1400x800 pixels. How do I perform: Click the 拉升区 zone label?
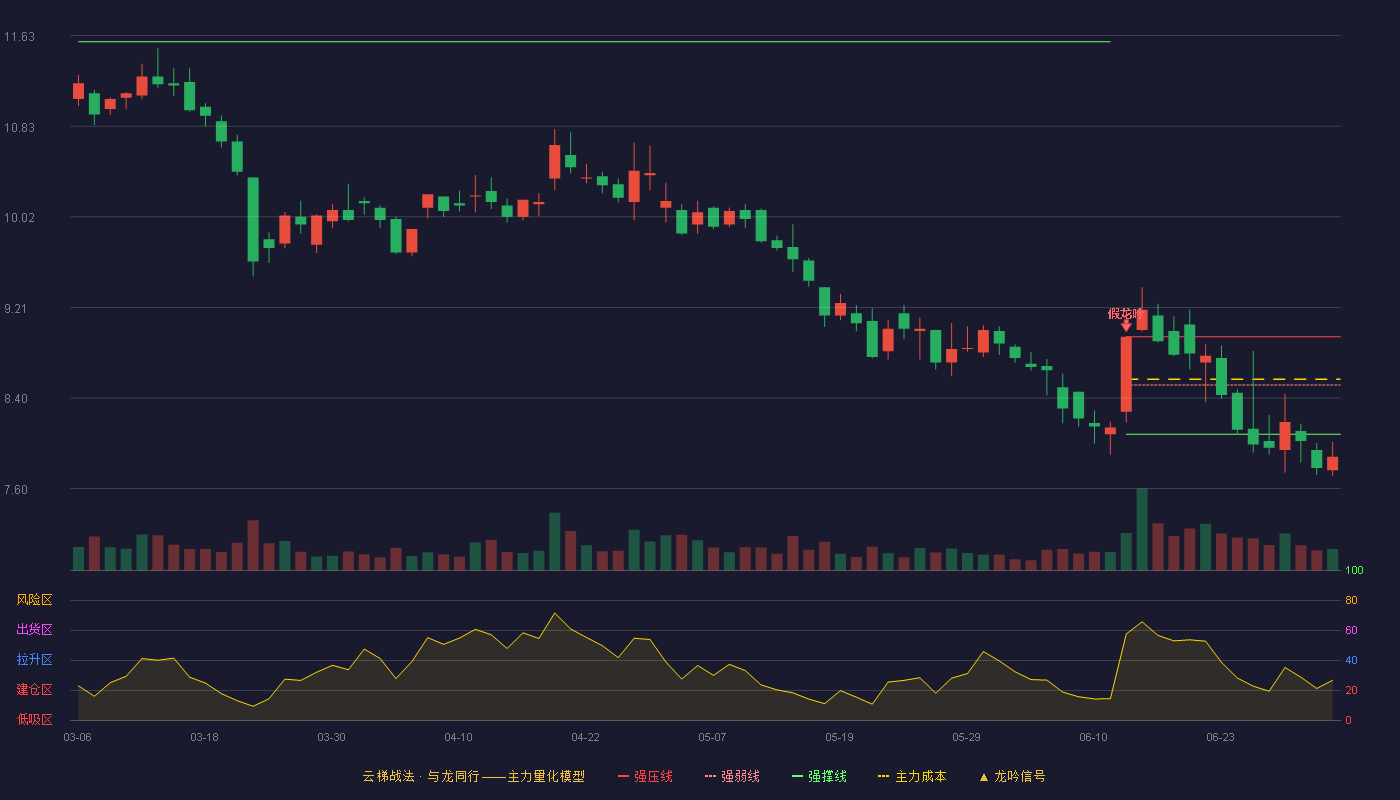[x=34, y=660]
